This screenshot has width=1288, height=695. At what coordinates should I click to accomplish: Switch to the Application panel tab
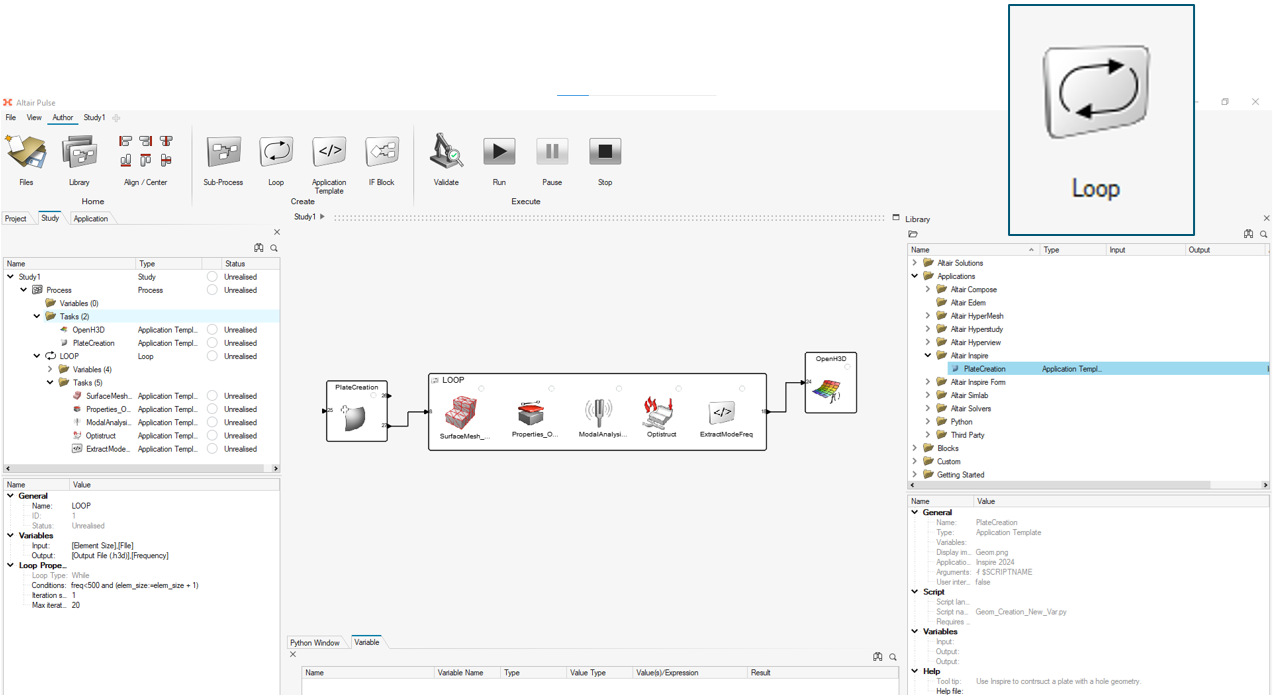(91, 218)
